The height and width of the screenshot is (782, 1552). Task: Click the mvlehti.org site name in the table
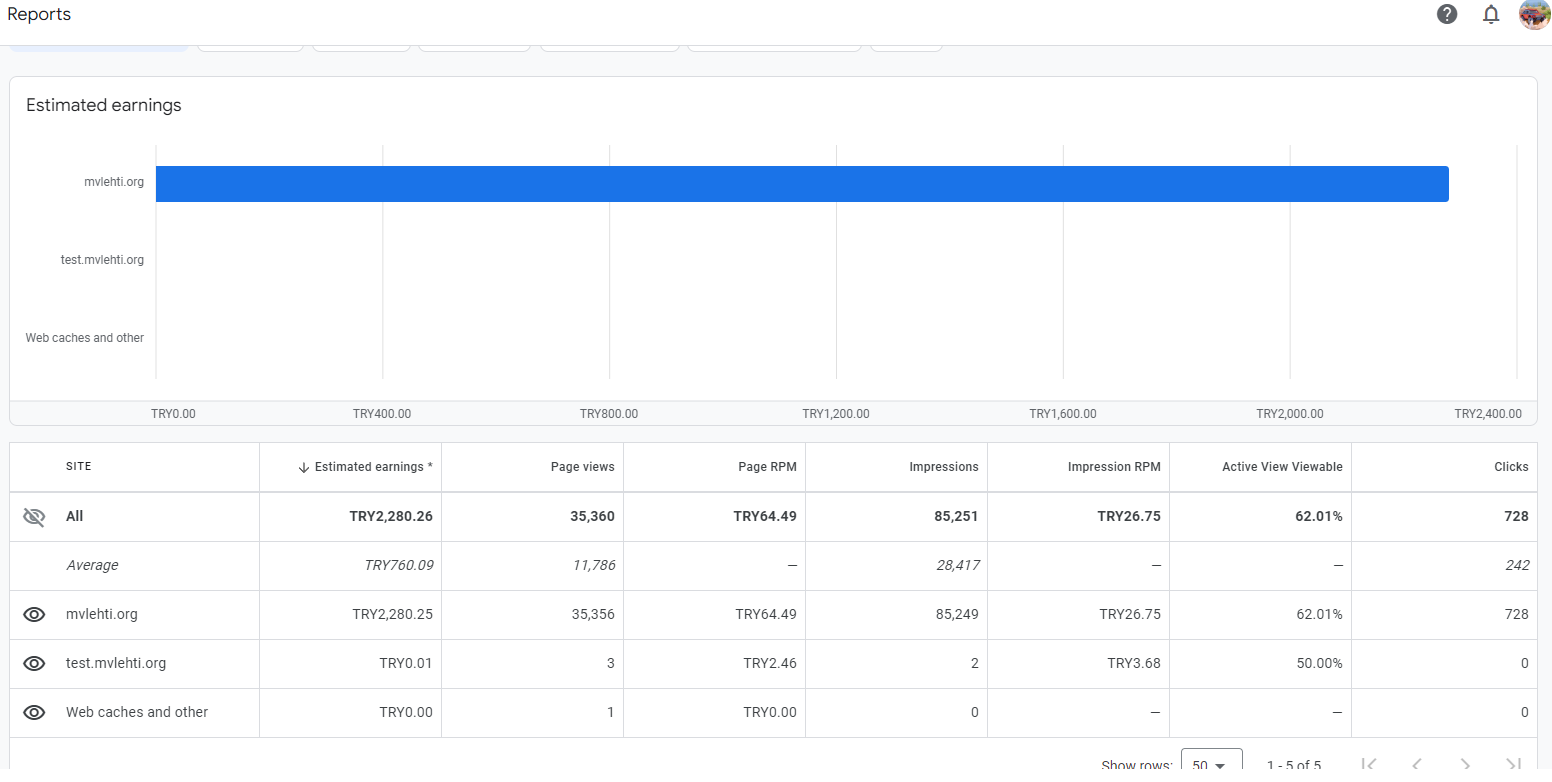[x=102, y=615]
